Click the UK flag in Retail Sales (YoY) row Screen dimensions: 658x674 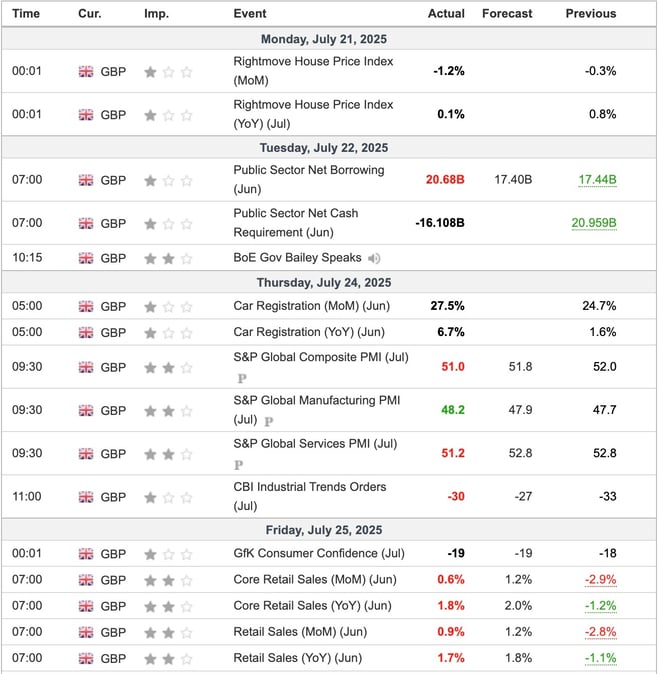point(86,659)
